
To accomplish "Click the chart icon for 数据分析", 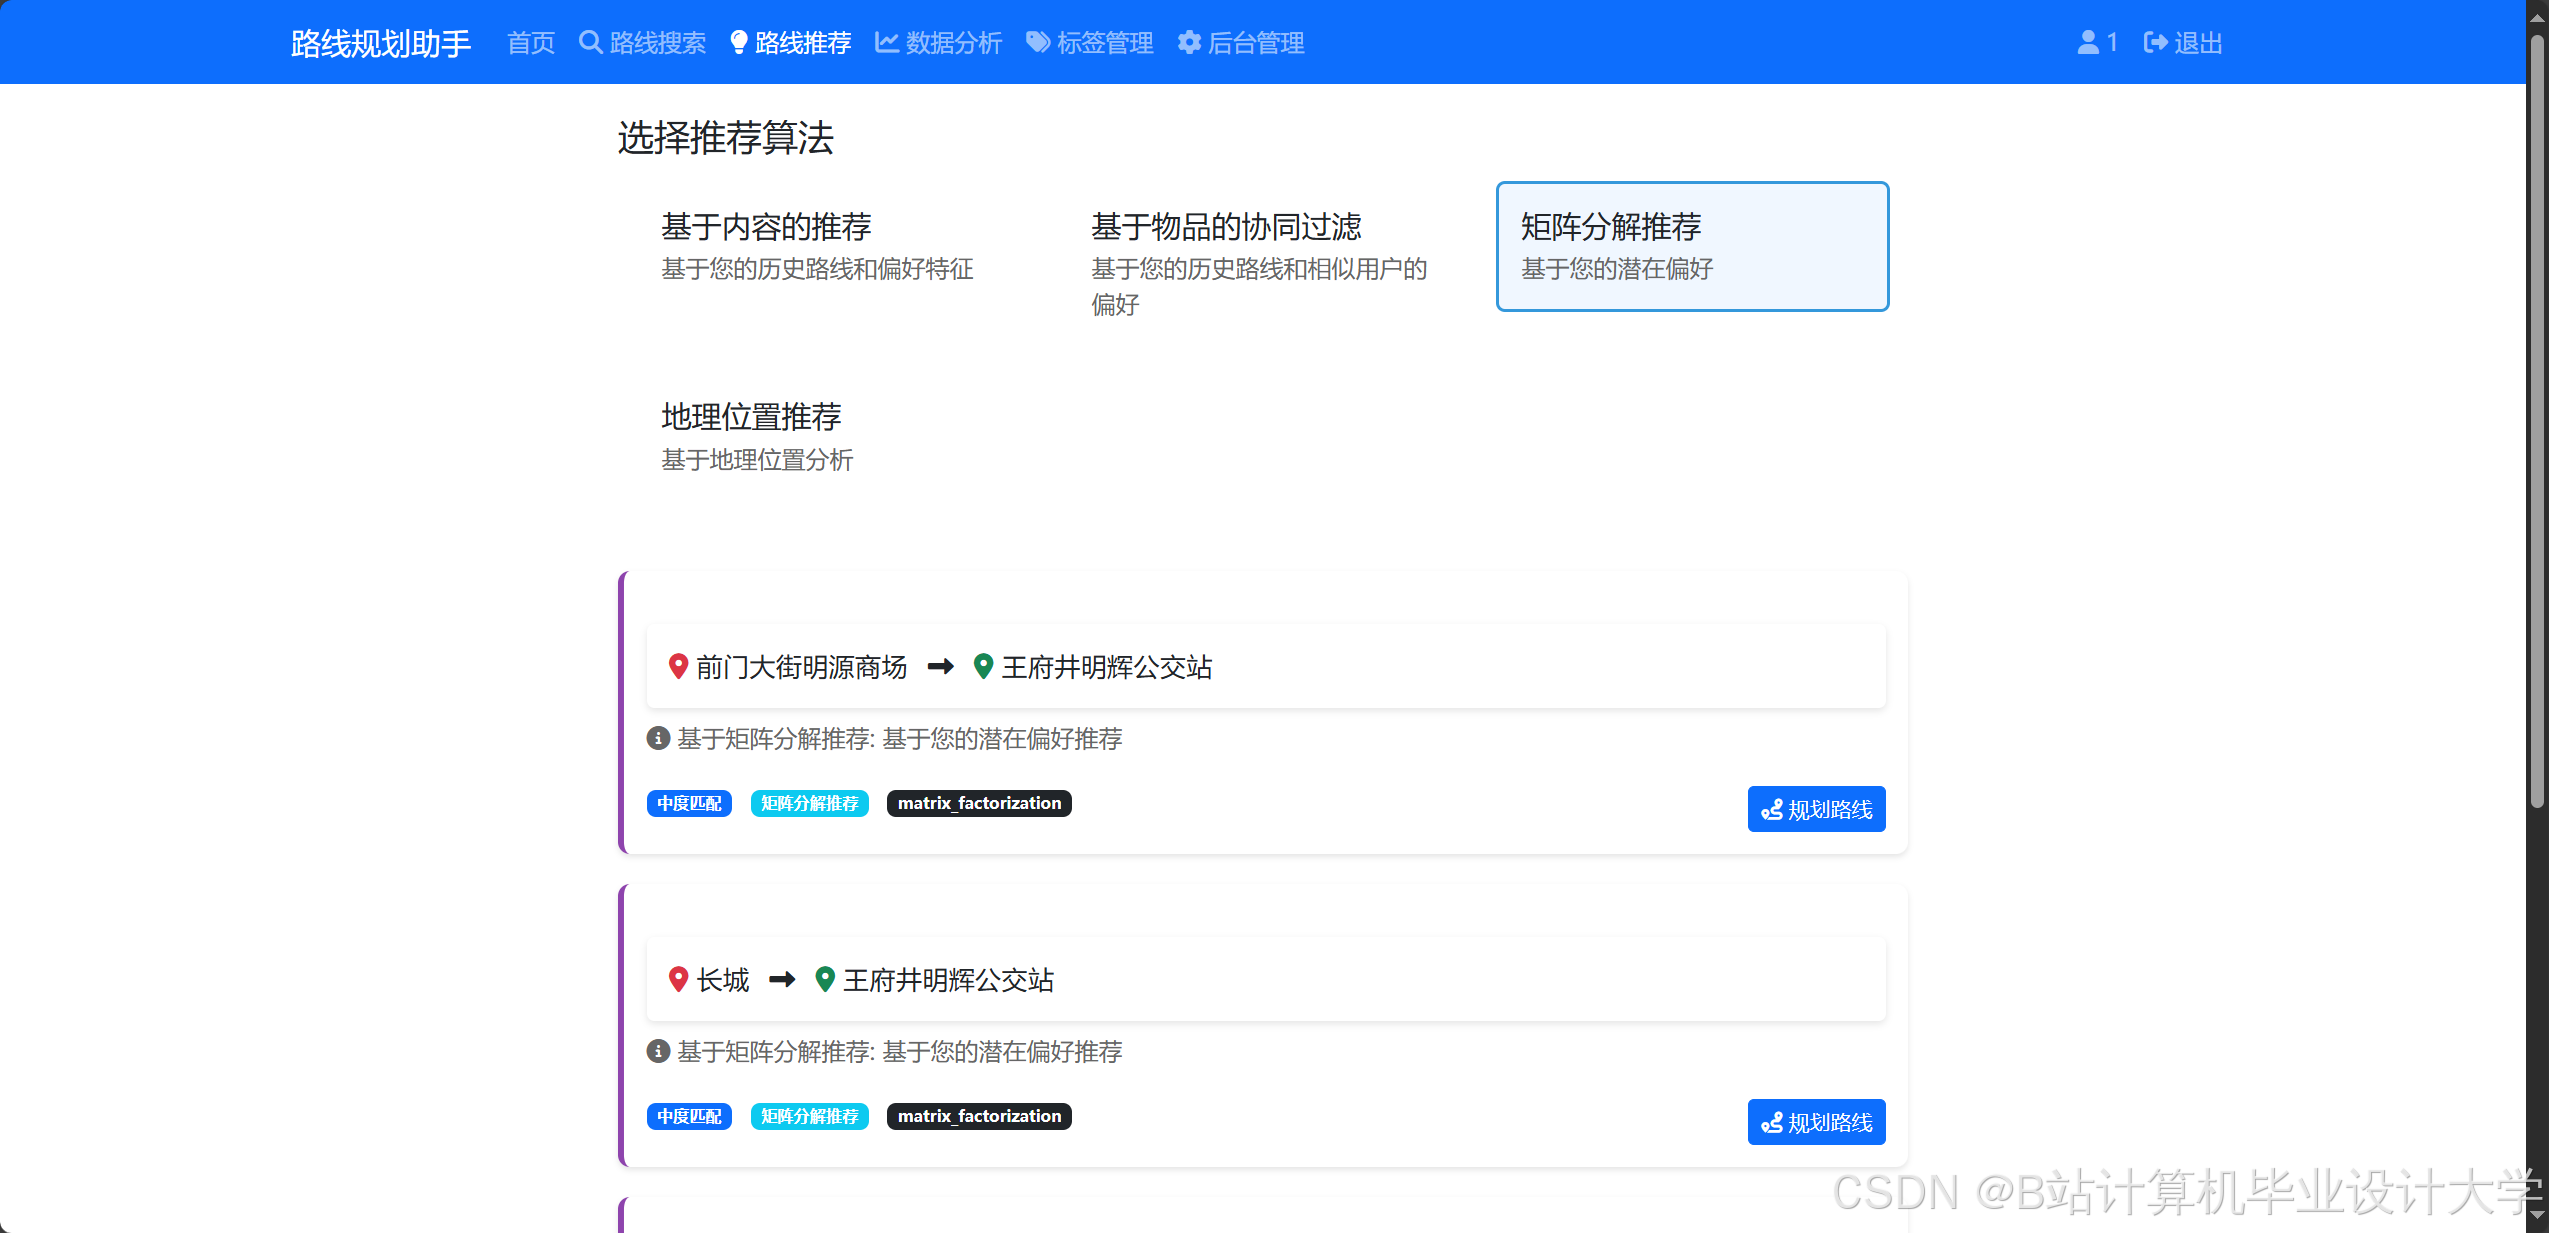I will (x=886, y=42).
